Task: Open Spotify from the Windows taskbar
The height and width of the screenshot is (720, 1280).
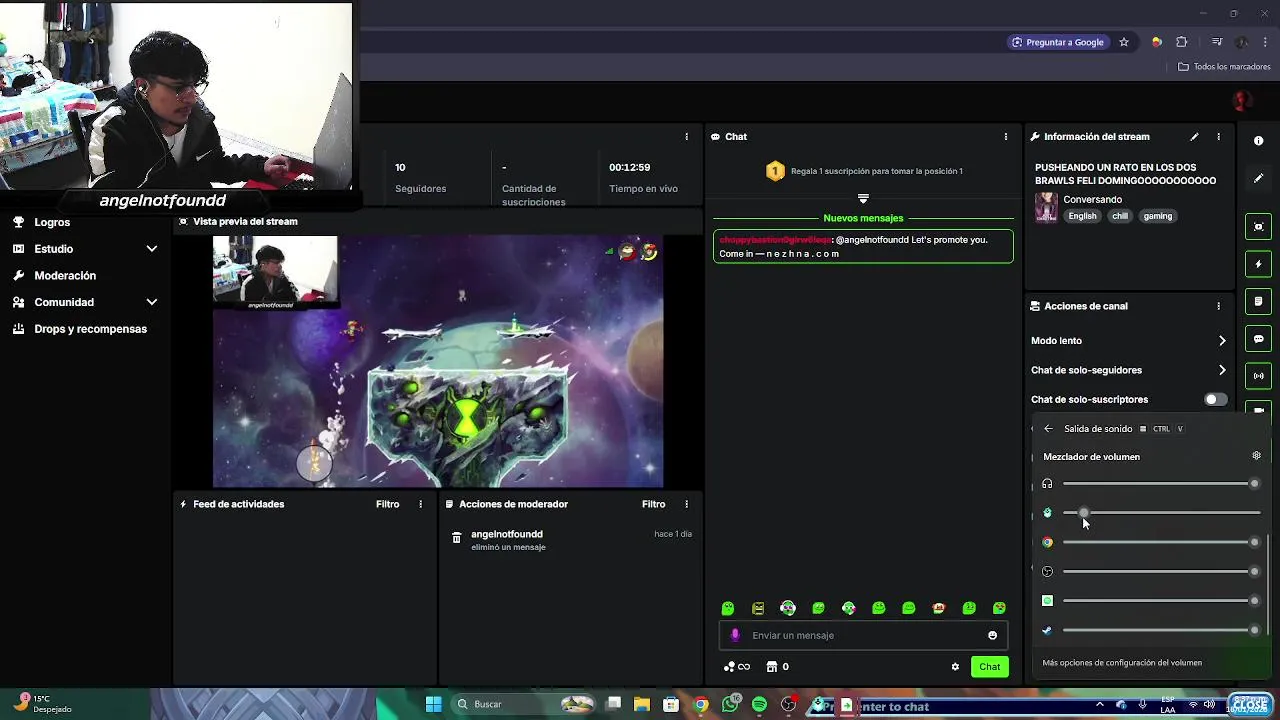Action: [x=759, y=705]
